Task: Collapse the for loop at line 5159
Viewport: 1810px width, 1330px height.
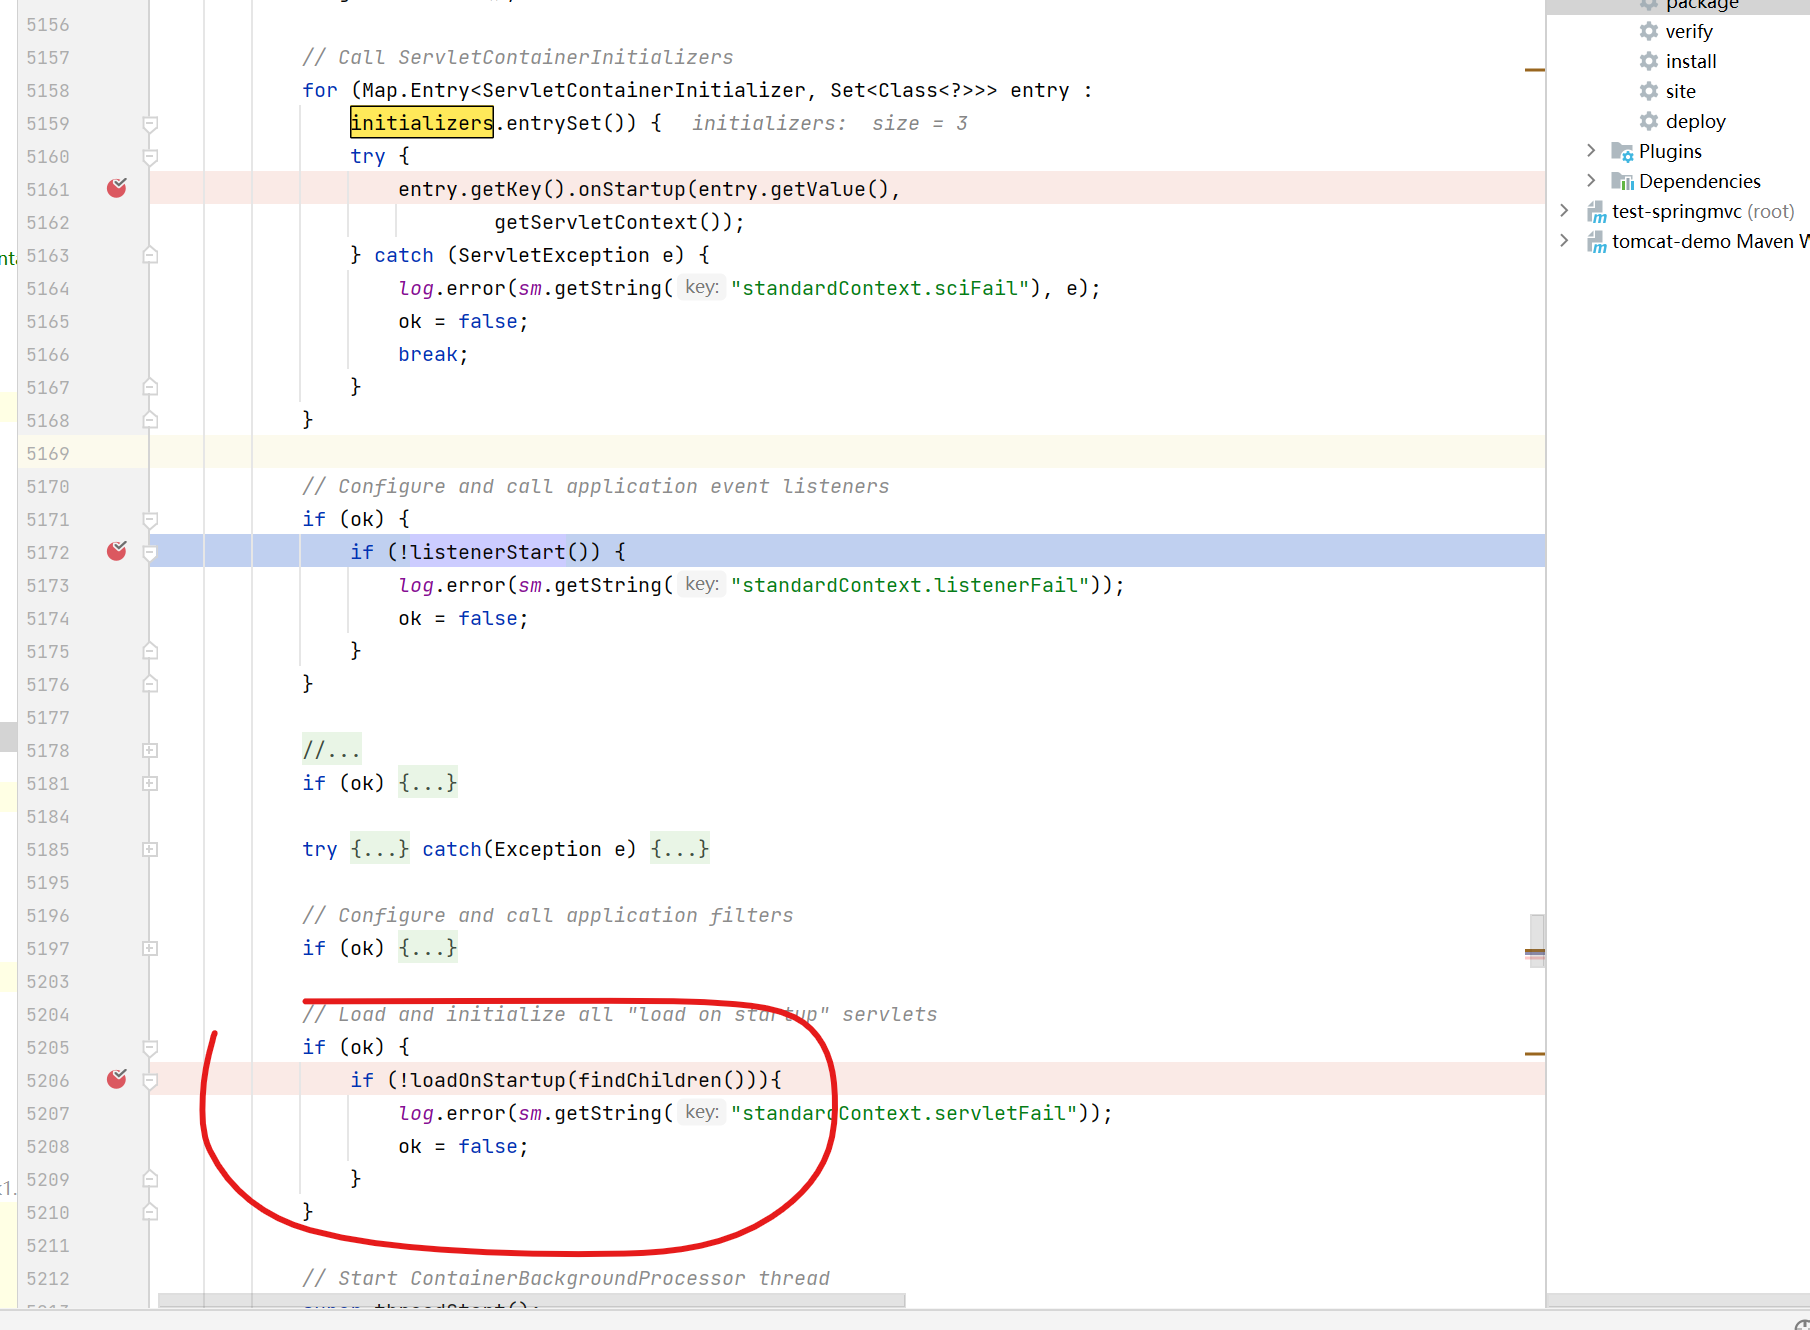Action: pos(150,124)
